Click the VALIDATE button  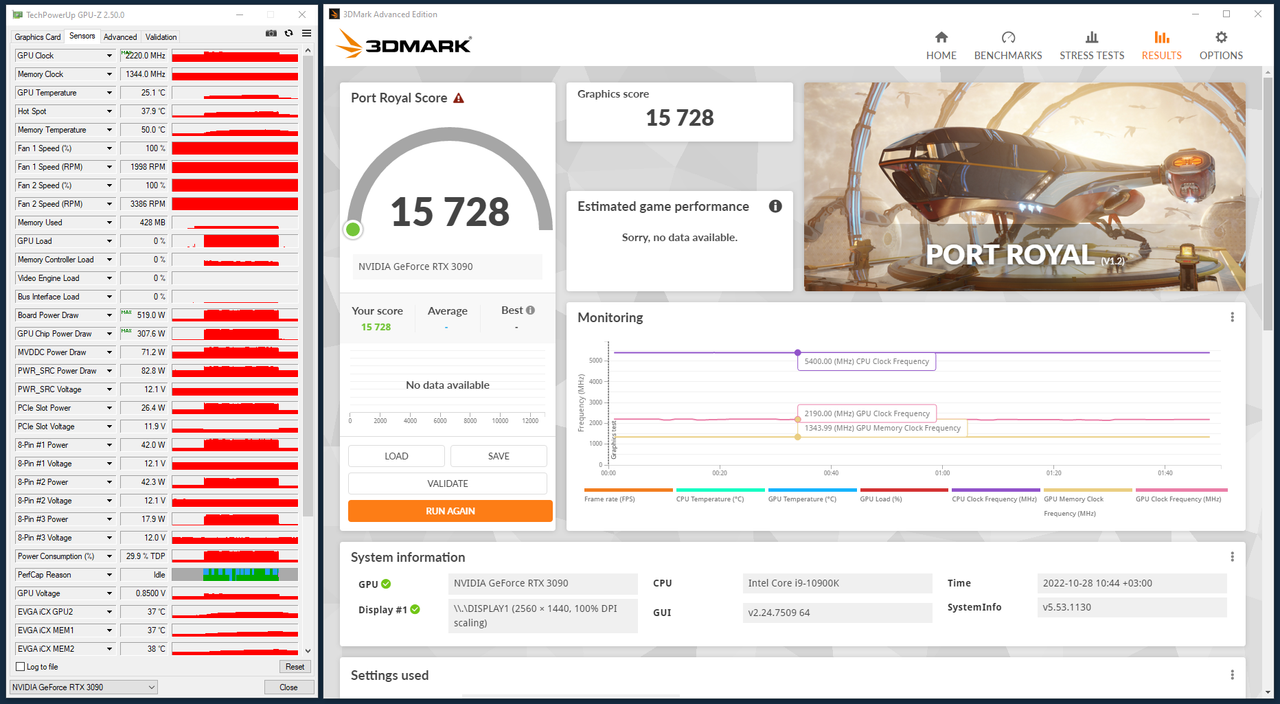(x=448, y=483)
